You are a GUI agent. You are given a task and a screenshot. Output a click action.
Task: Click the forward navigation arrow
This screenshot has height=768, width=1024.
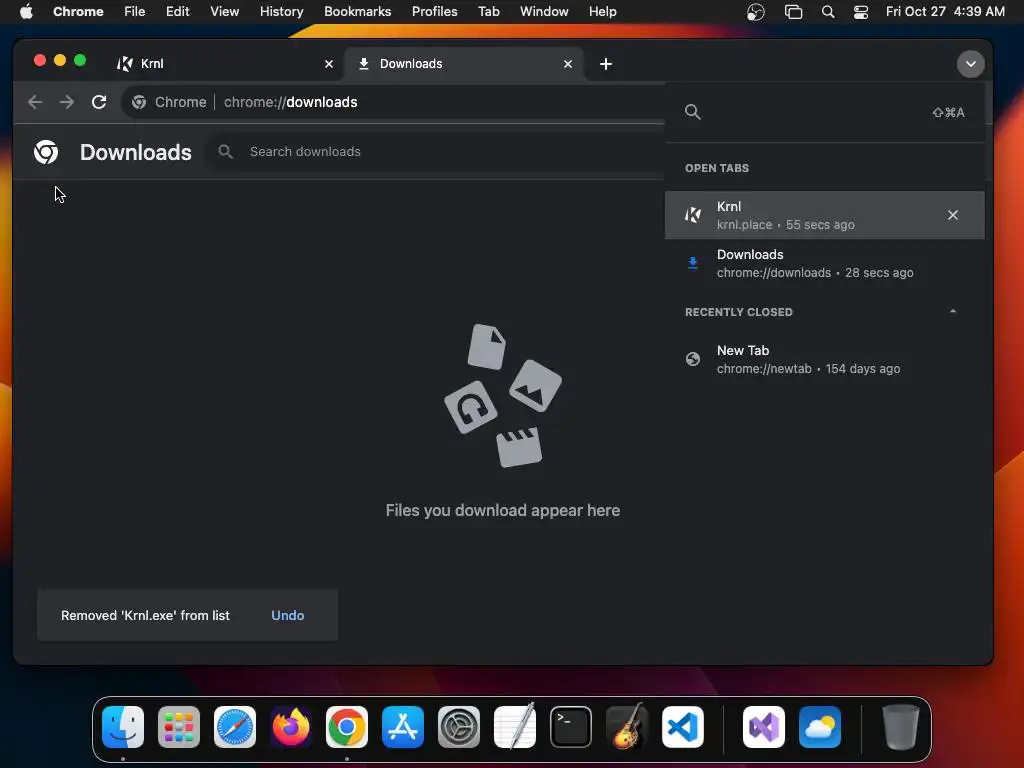coord(67,102)
